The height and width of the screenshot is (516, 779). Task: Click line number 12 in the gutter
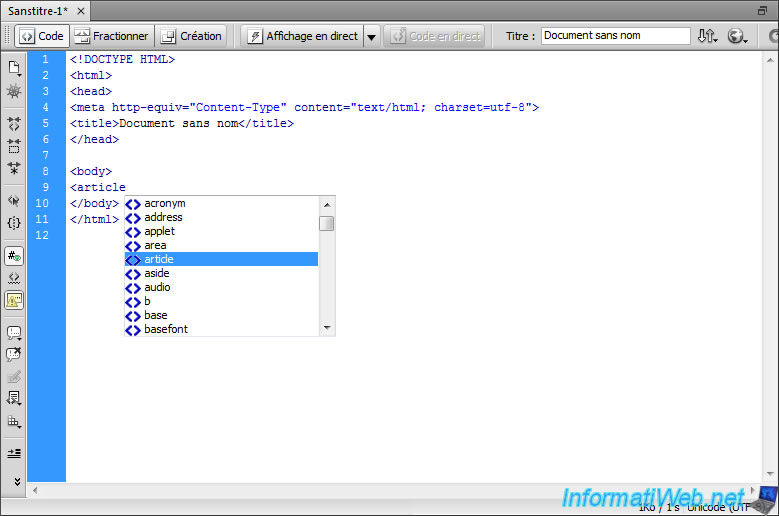pyautogui.click(x=42, y=235)
